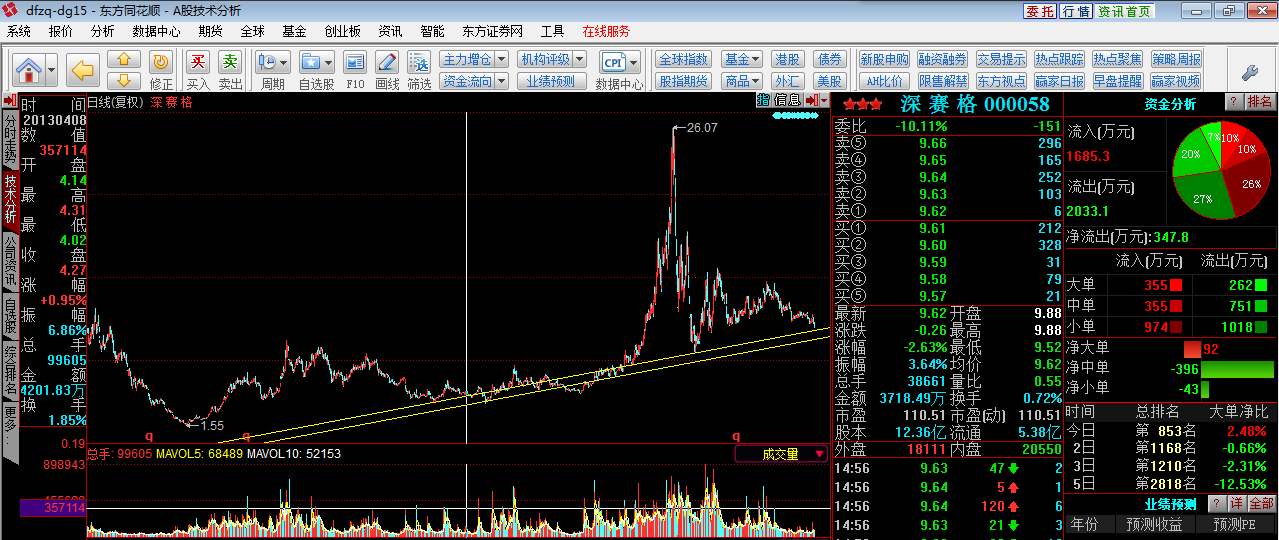This screenshot has width=1279, height=540.
Task: Click the 融资融券 button
Action: coord(943,60)
